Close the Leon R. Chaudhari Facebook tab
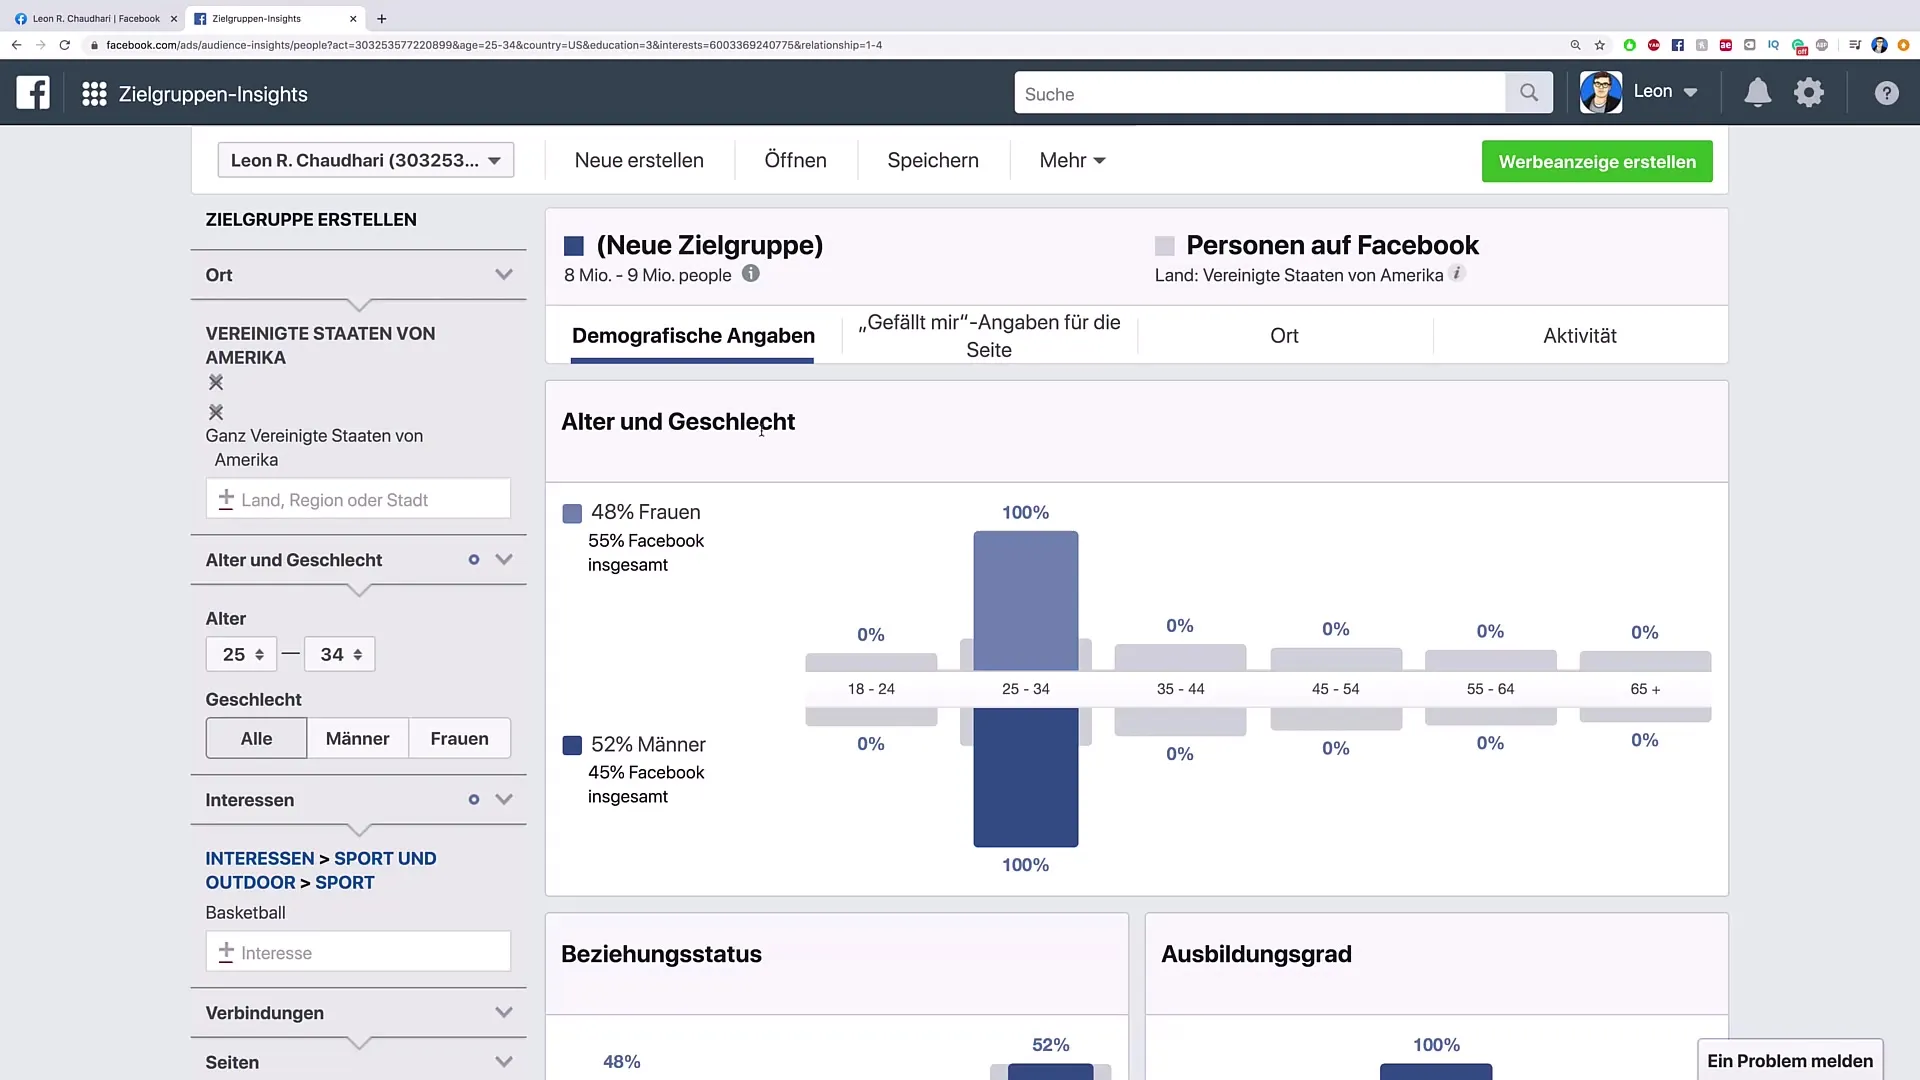Viewport: 1920px width, 1080px height. (173, 18)
